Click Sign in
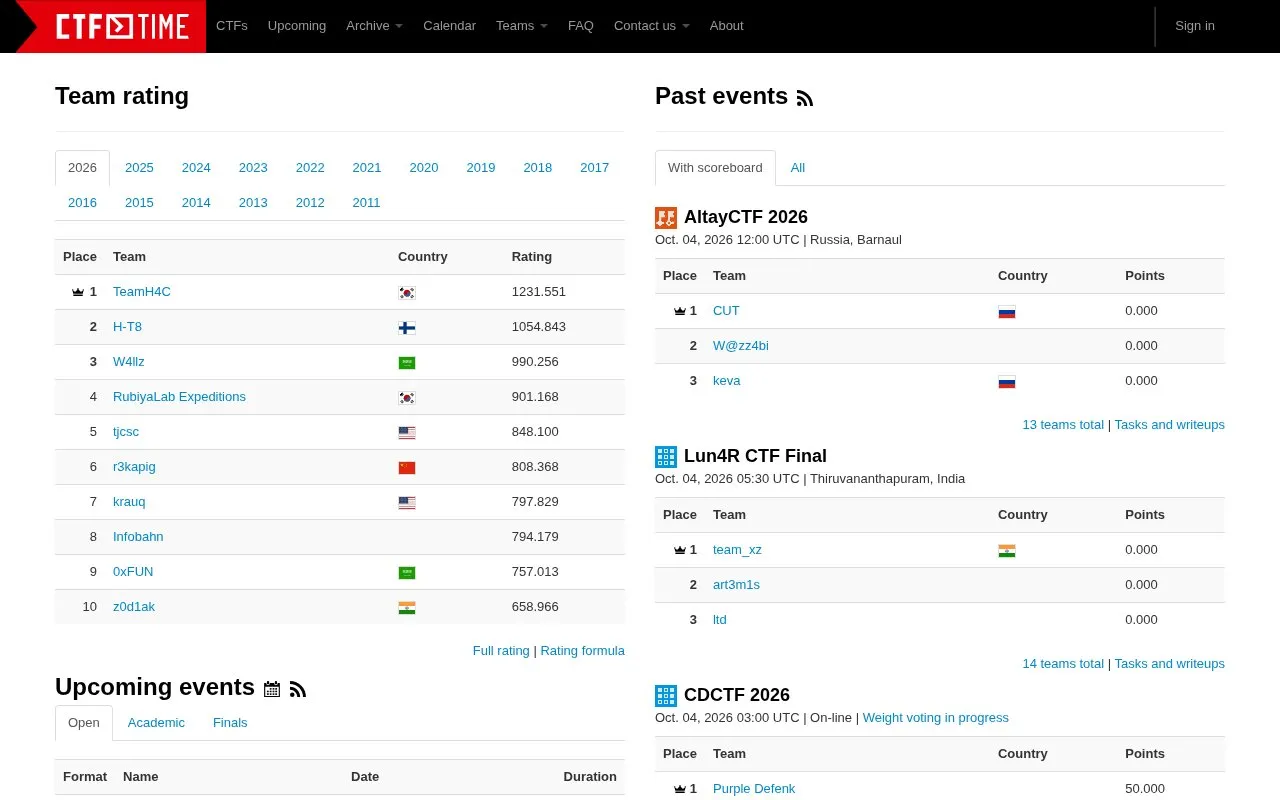Image resolution: width=1280 pixels, height=800 pixels. click(1195, 26)
